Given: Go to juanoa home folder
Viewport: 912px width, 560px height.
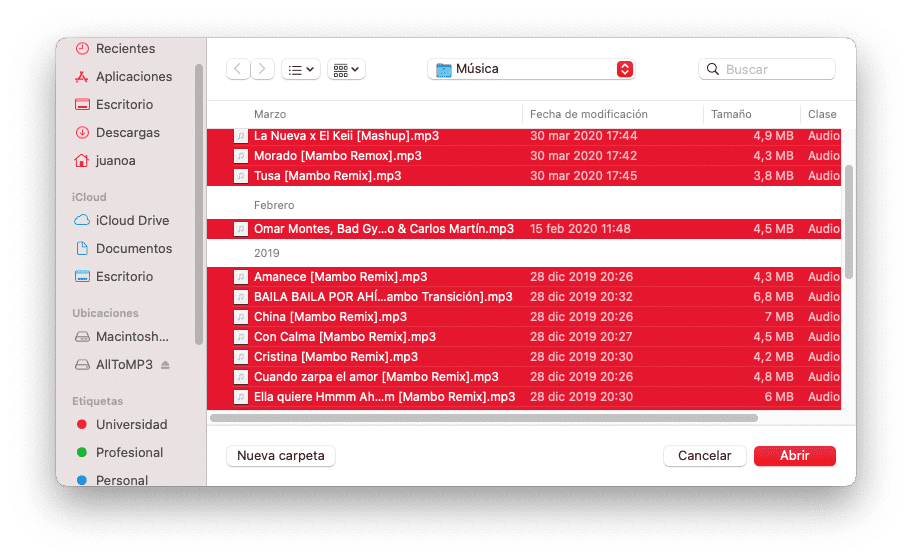Looking at the screenshot, I should tap(105, 160).
